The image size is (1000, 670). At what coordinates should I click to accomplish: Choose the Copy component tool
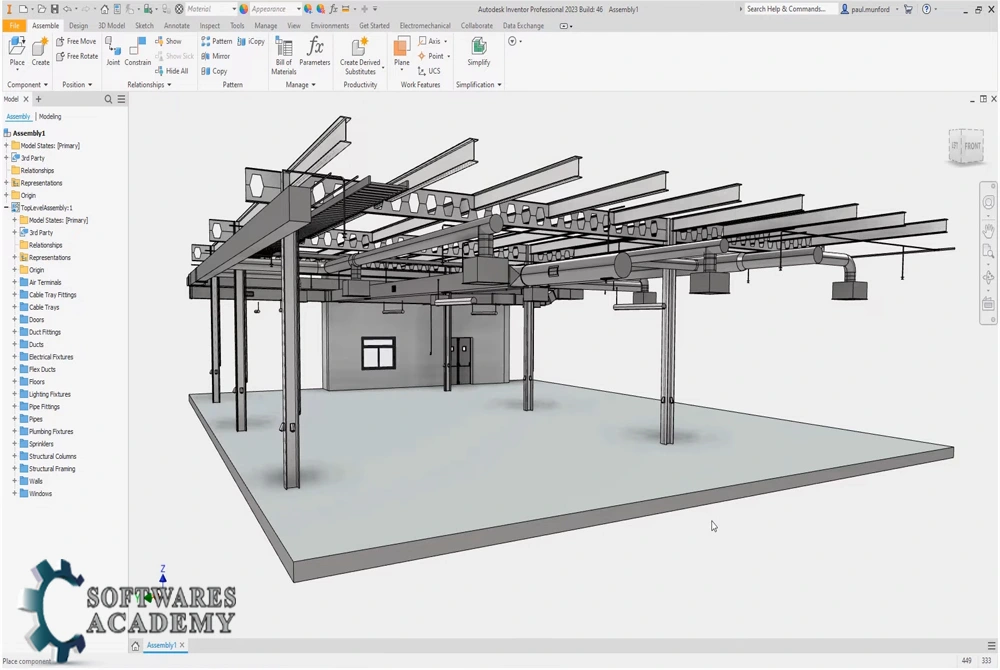pyautogui.click(x=214, y=71)
